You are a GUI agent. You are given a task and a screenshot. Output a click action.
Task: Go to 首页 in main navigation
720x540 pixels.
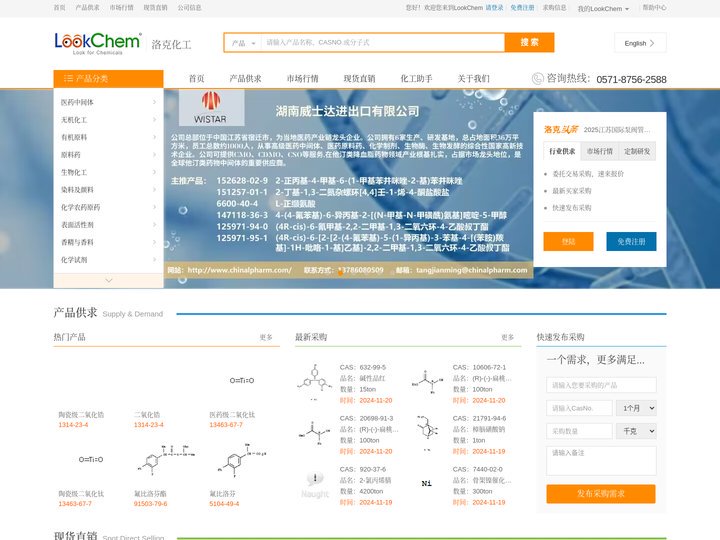[x=197, y=79]
